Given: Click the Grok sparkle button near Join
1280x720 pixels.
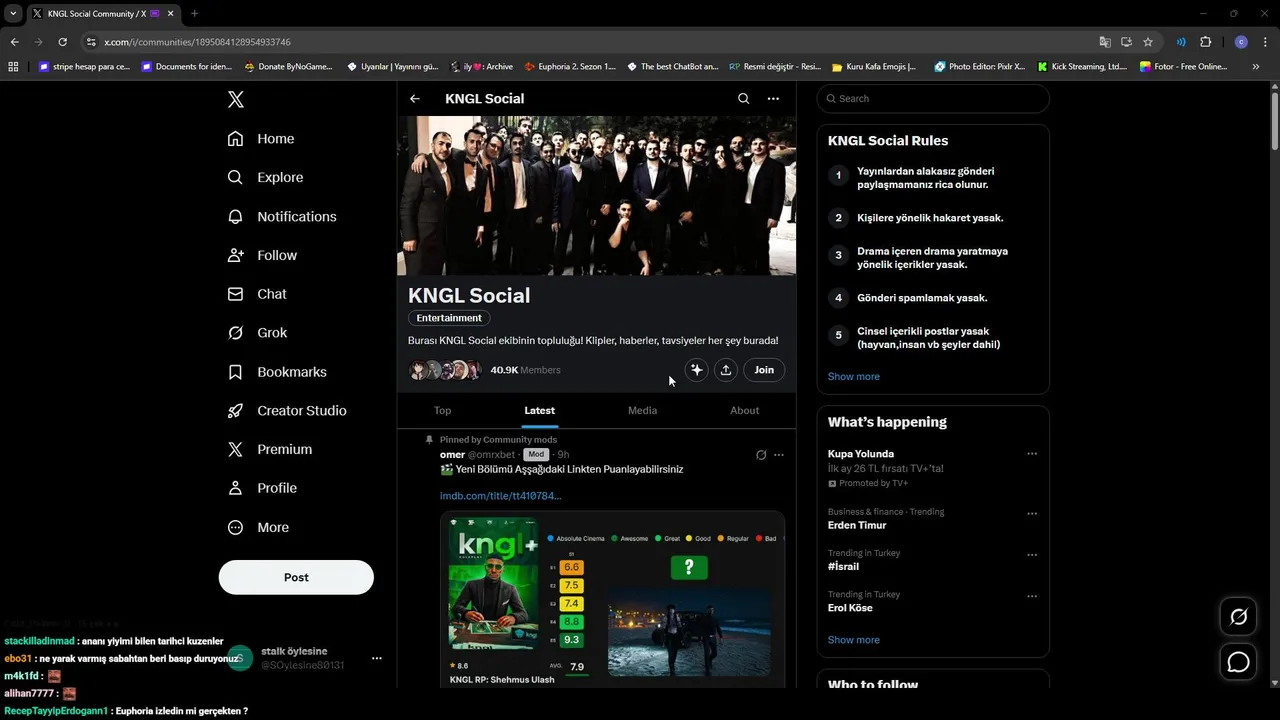Looking at the screenshot, I should [696, 370].
